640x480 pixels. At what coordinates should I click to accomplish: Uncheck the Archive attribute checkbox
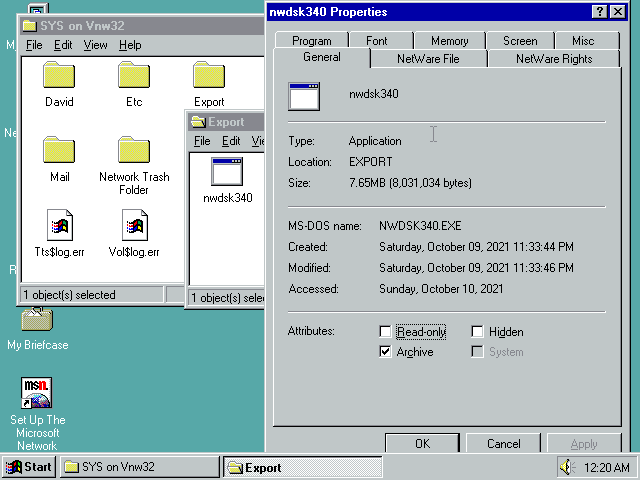click(385, 351)
